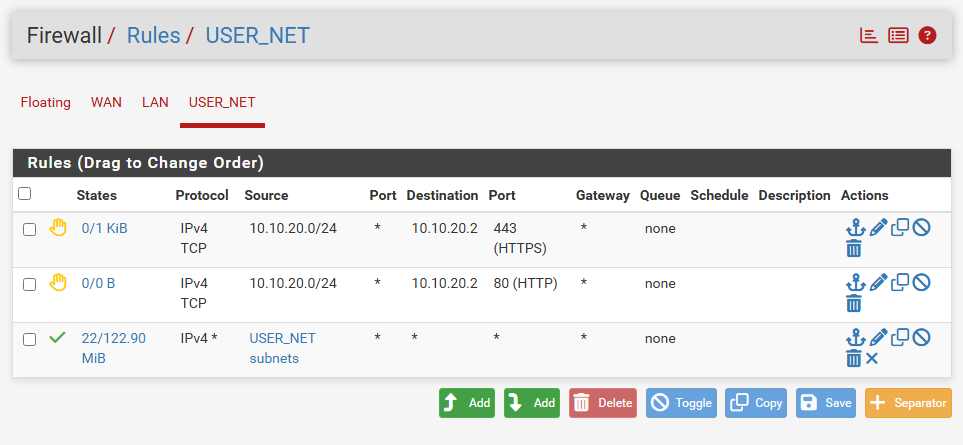Edit the 443 (HTTPS) rule with pencil icon
Image resolution: width=963 pixels, height=445 pixels.
878,228
